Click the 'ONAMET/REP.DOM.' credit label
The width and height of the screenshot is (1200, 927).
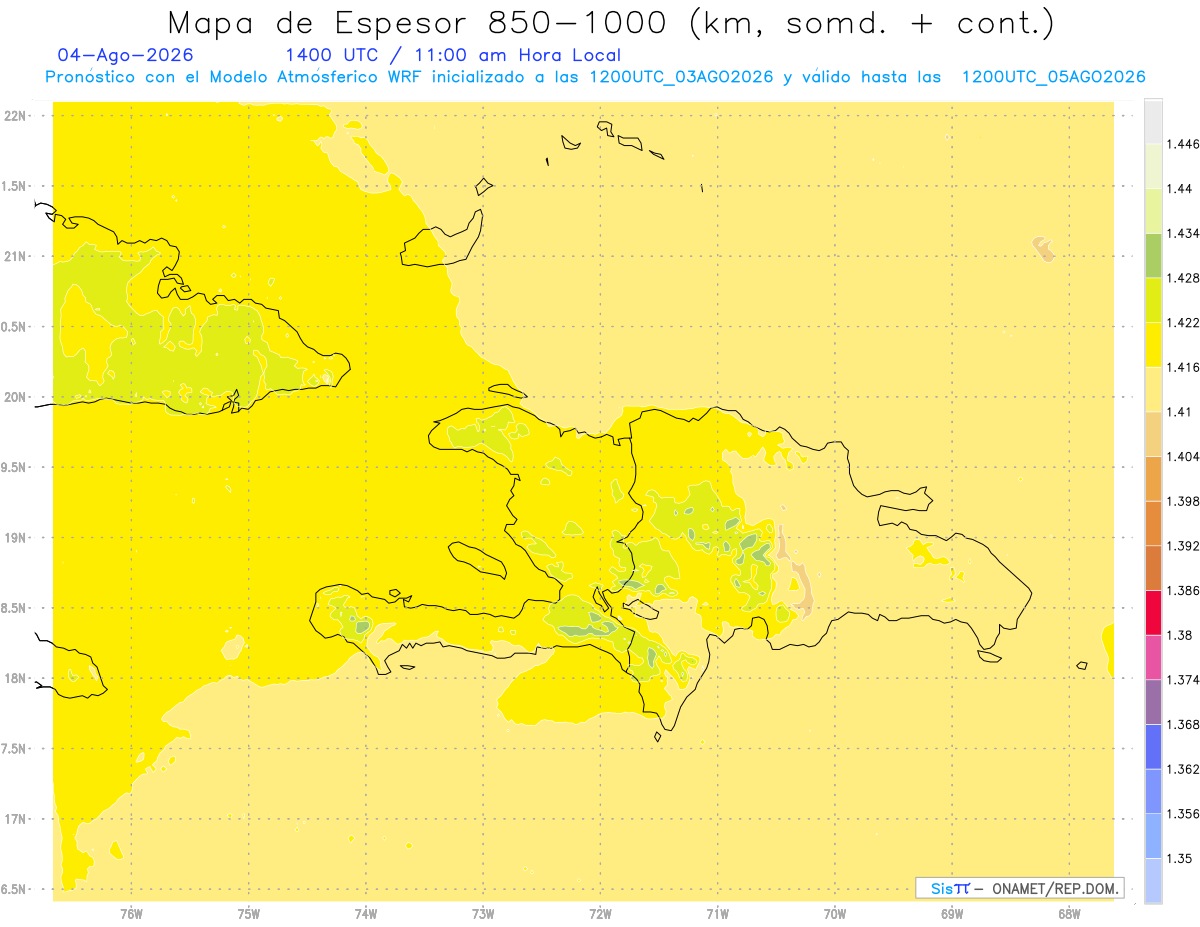pyautogui.click(x=1053, y=888)
